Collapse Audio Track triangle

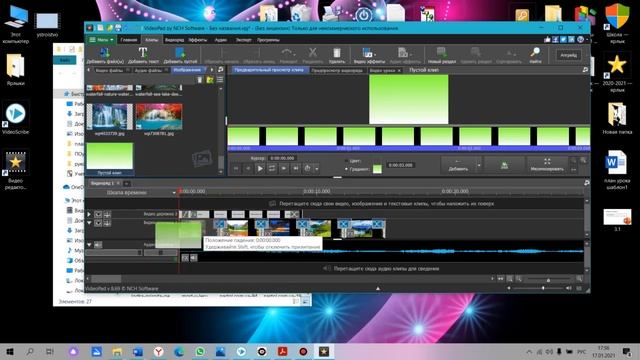click(x=89, y=244)
